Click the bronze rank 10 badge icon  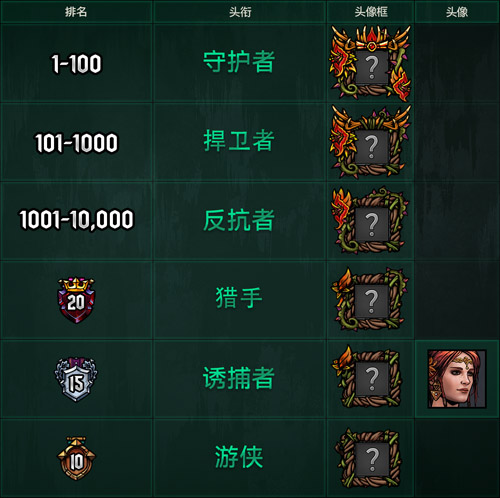click(76, 458)
